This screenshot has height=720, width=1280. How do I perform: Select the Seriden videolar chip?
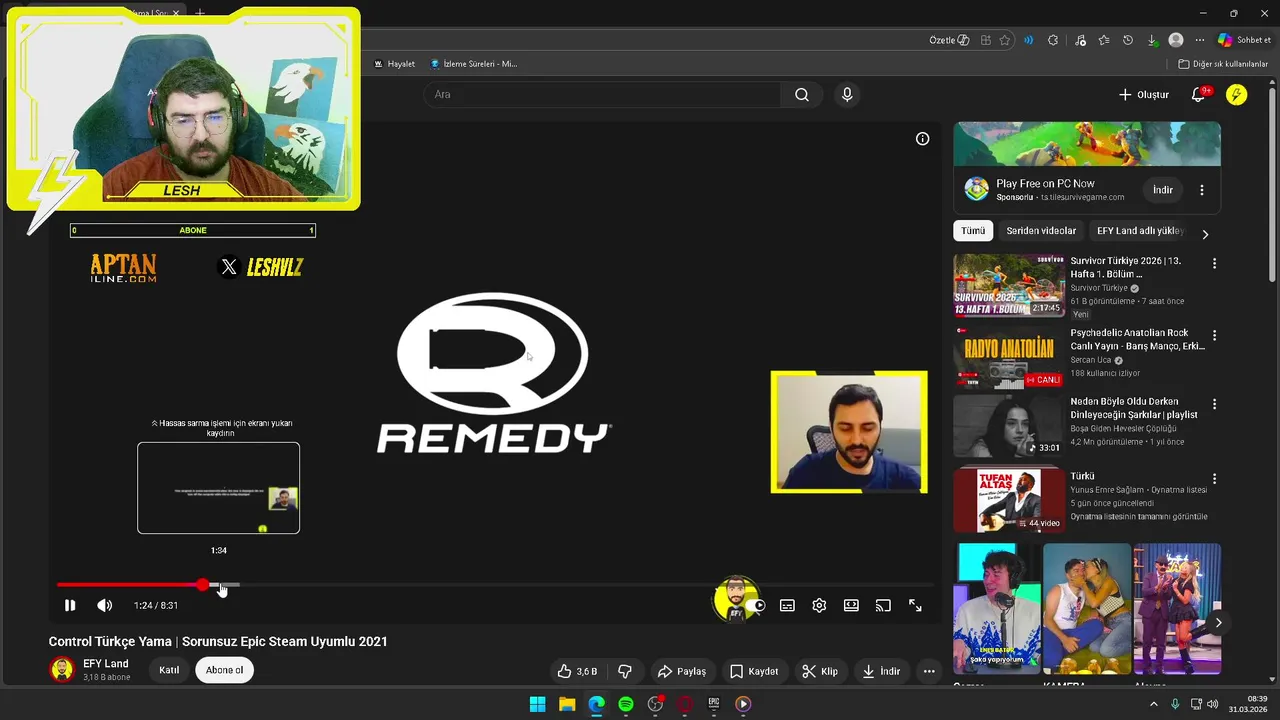(1041, 231)
